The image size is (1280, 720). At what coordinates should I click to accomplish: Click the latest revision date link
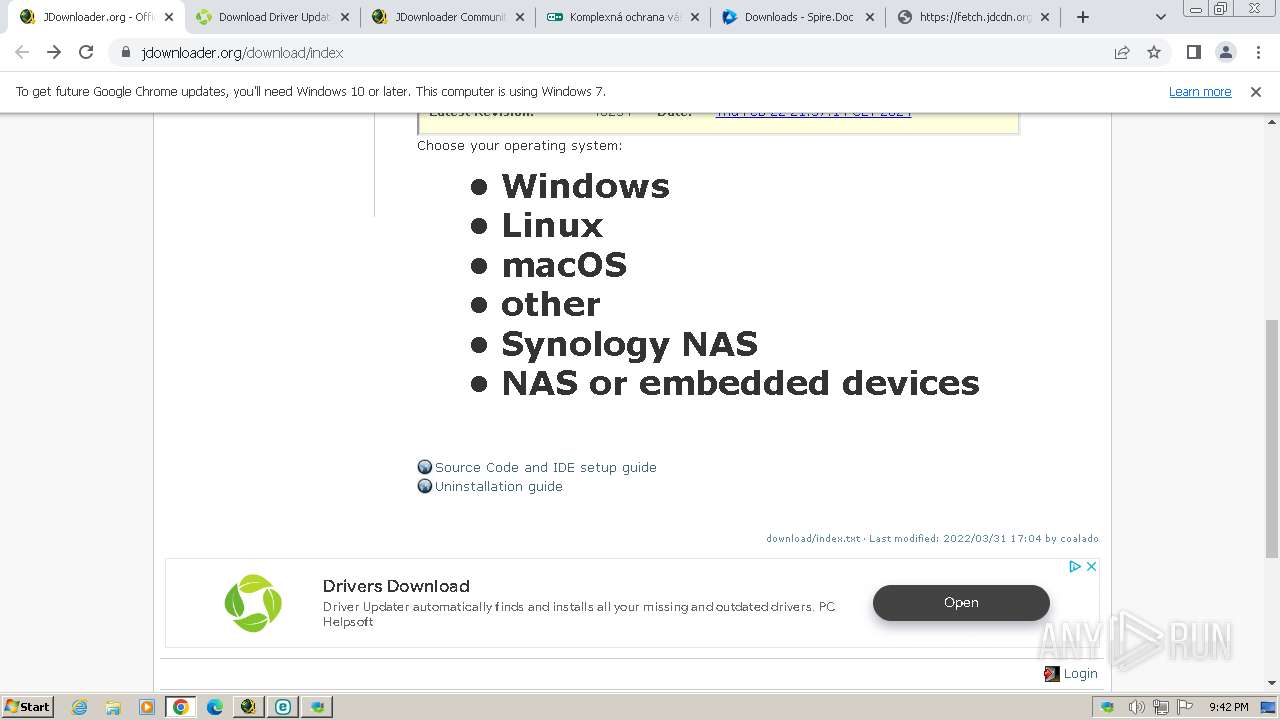[813, 114]
